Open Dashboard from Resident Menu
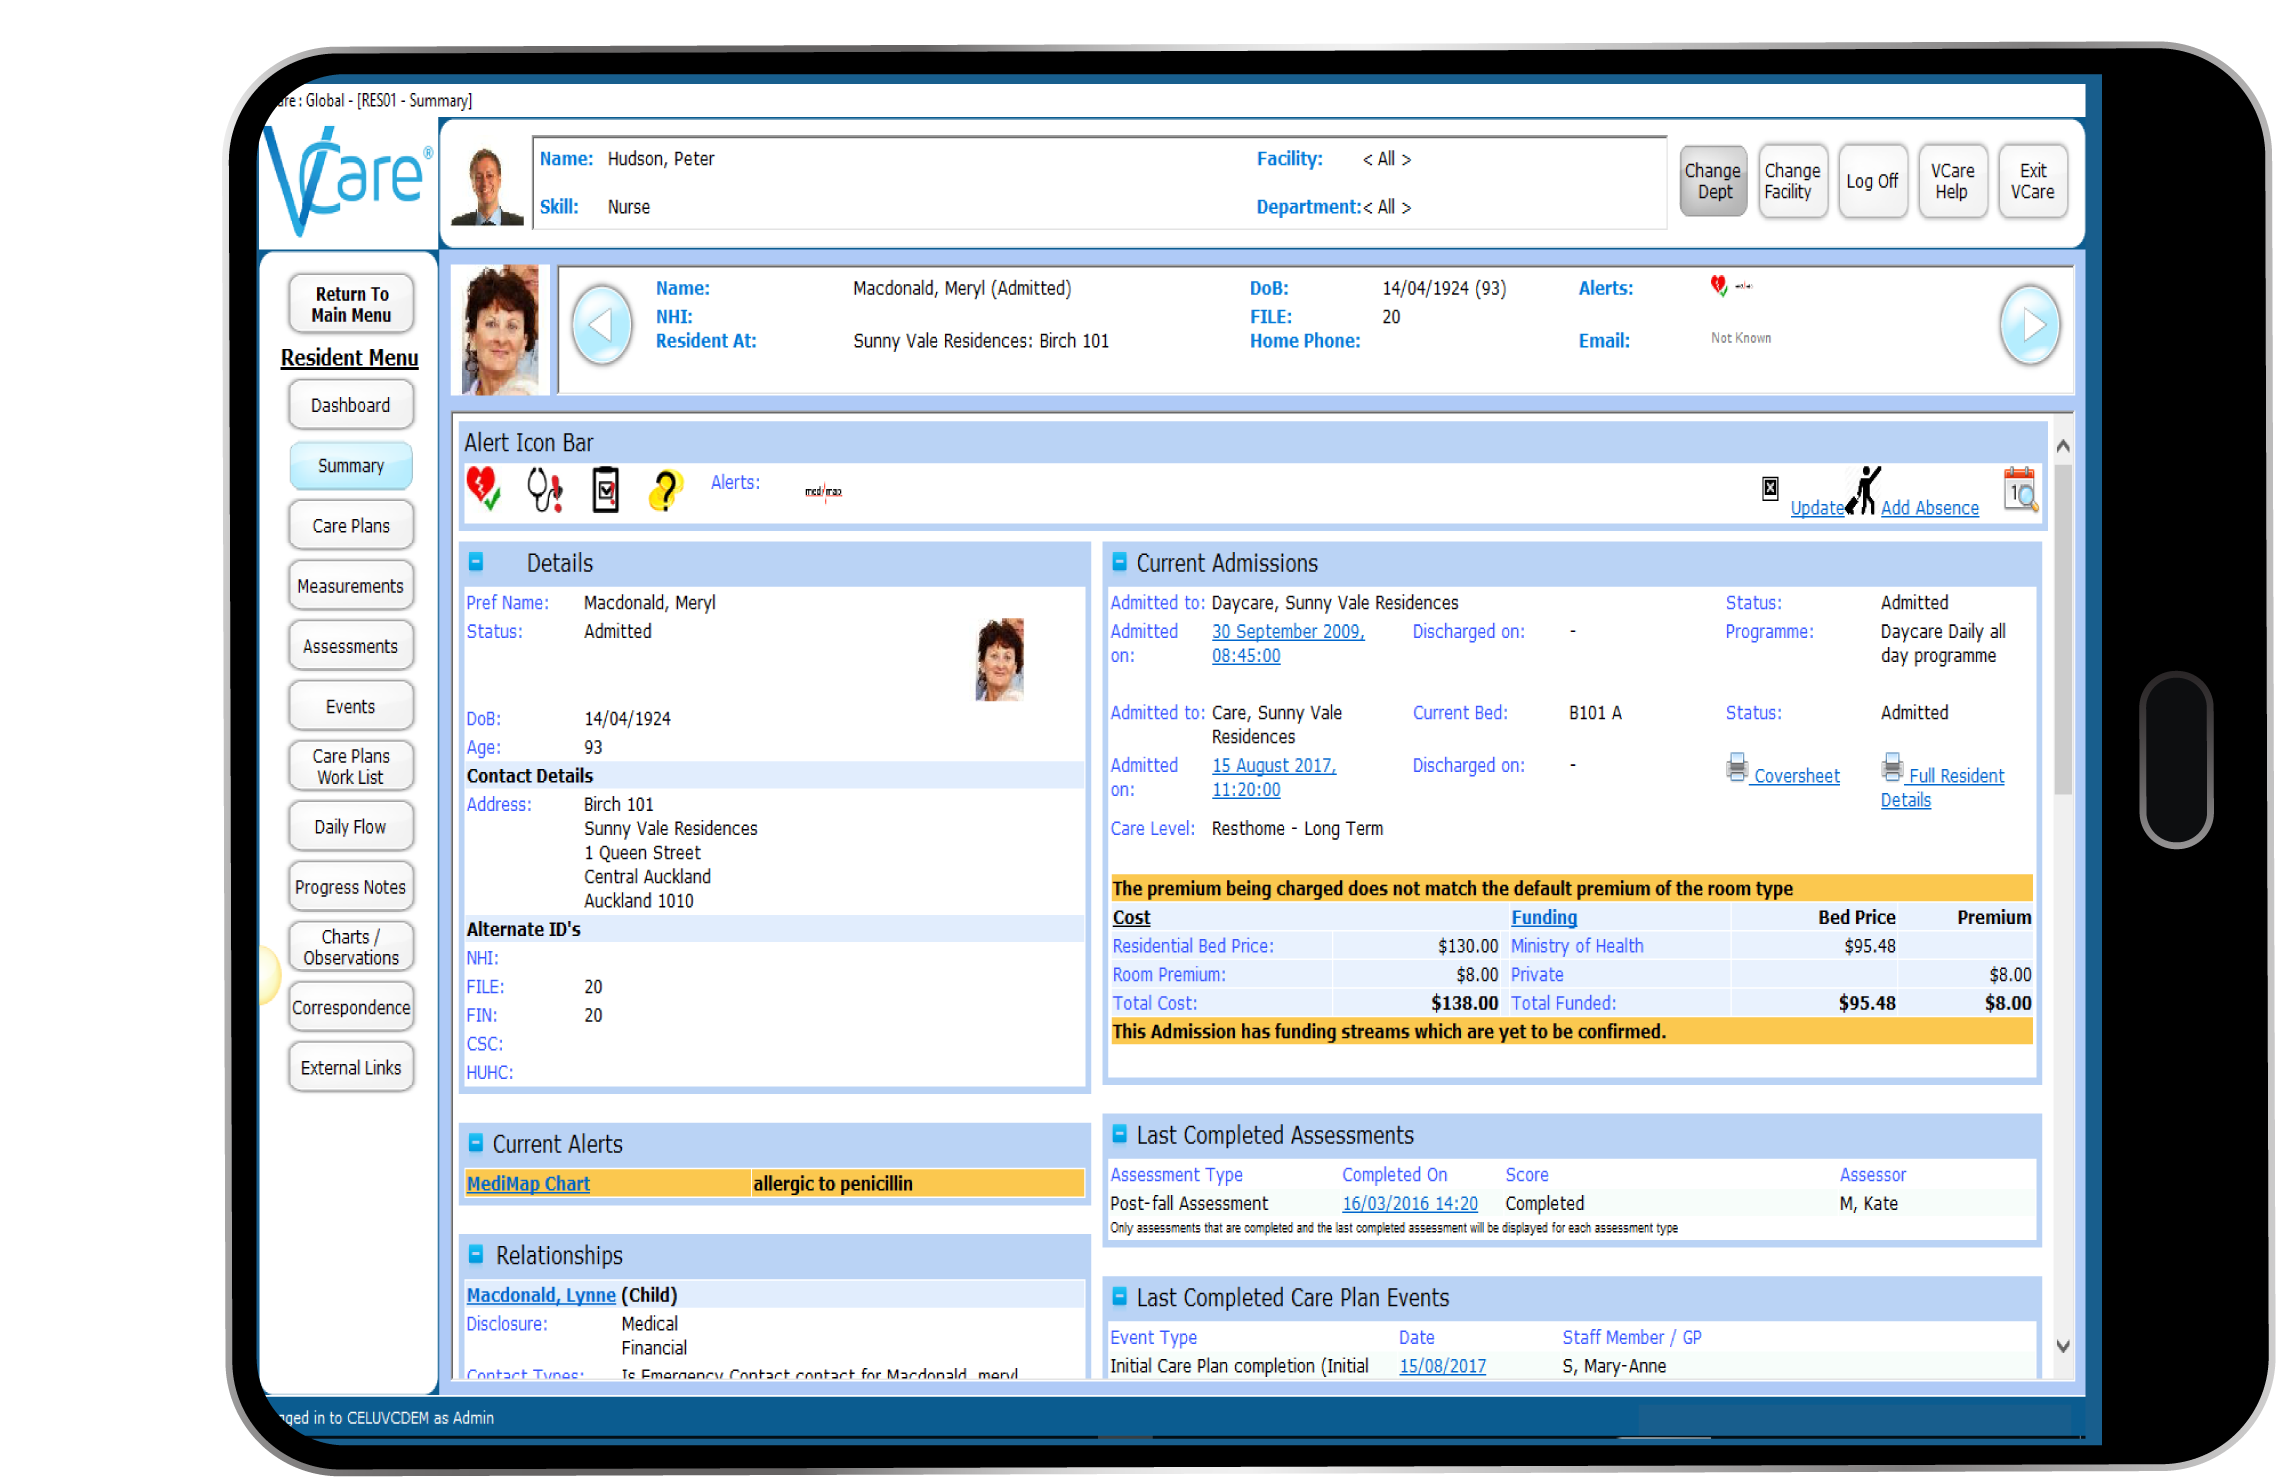Image resolution: width=2276 pixels, height=1477 pixels. 351,405
